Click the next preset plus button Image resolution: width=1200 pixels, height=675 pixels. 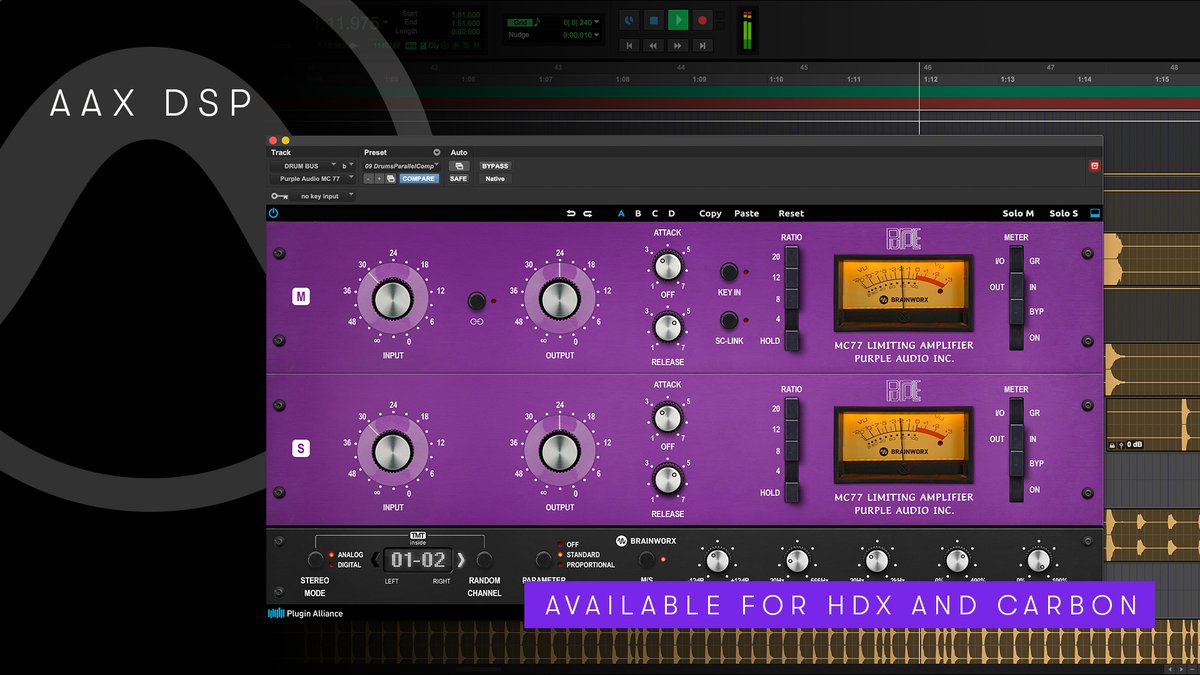[379, 178]
